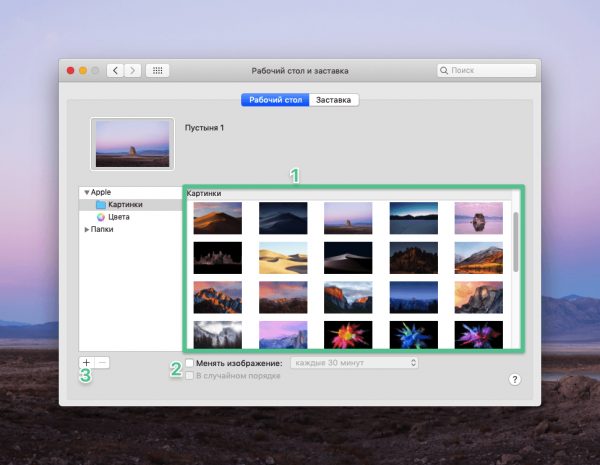Choose the red cloudy mountain ridge wallpaper
600x465 pixels.
tap(283, 297)
